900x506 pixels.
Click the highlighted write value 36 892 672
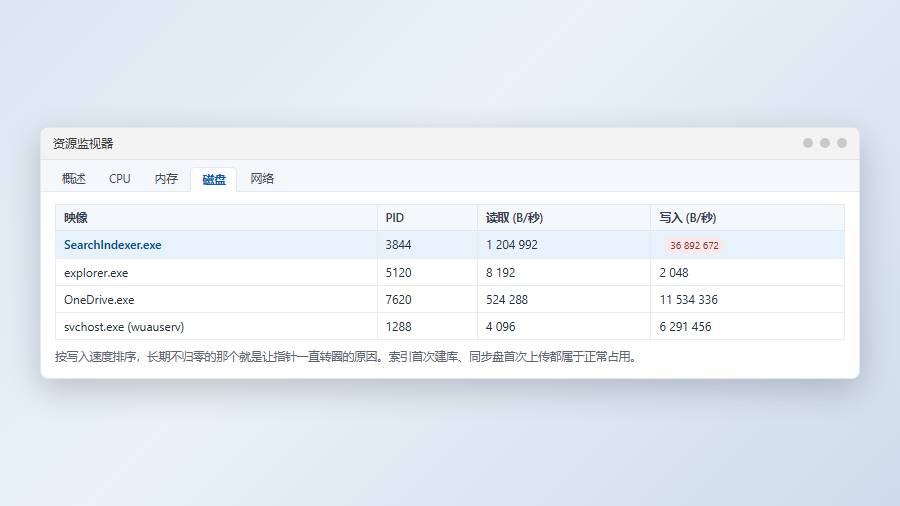click(694, 246)
